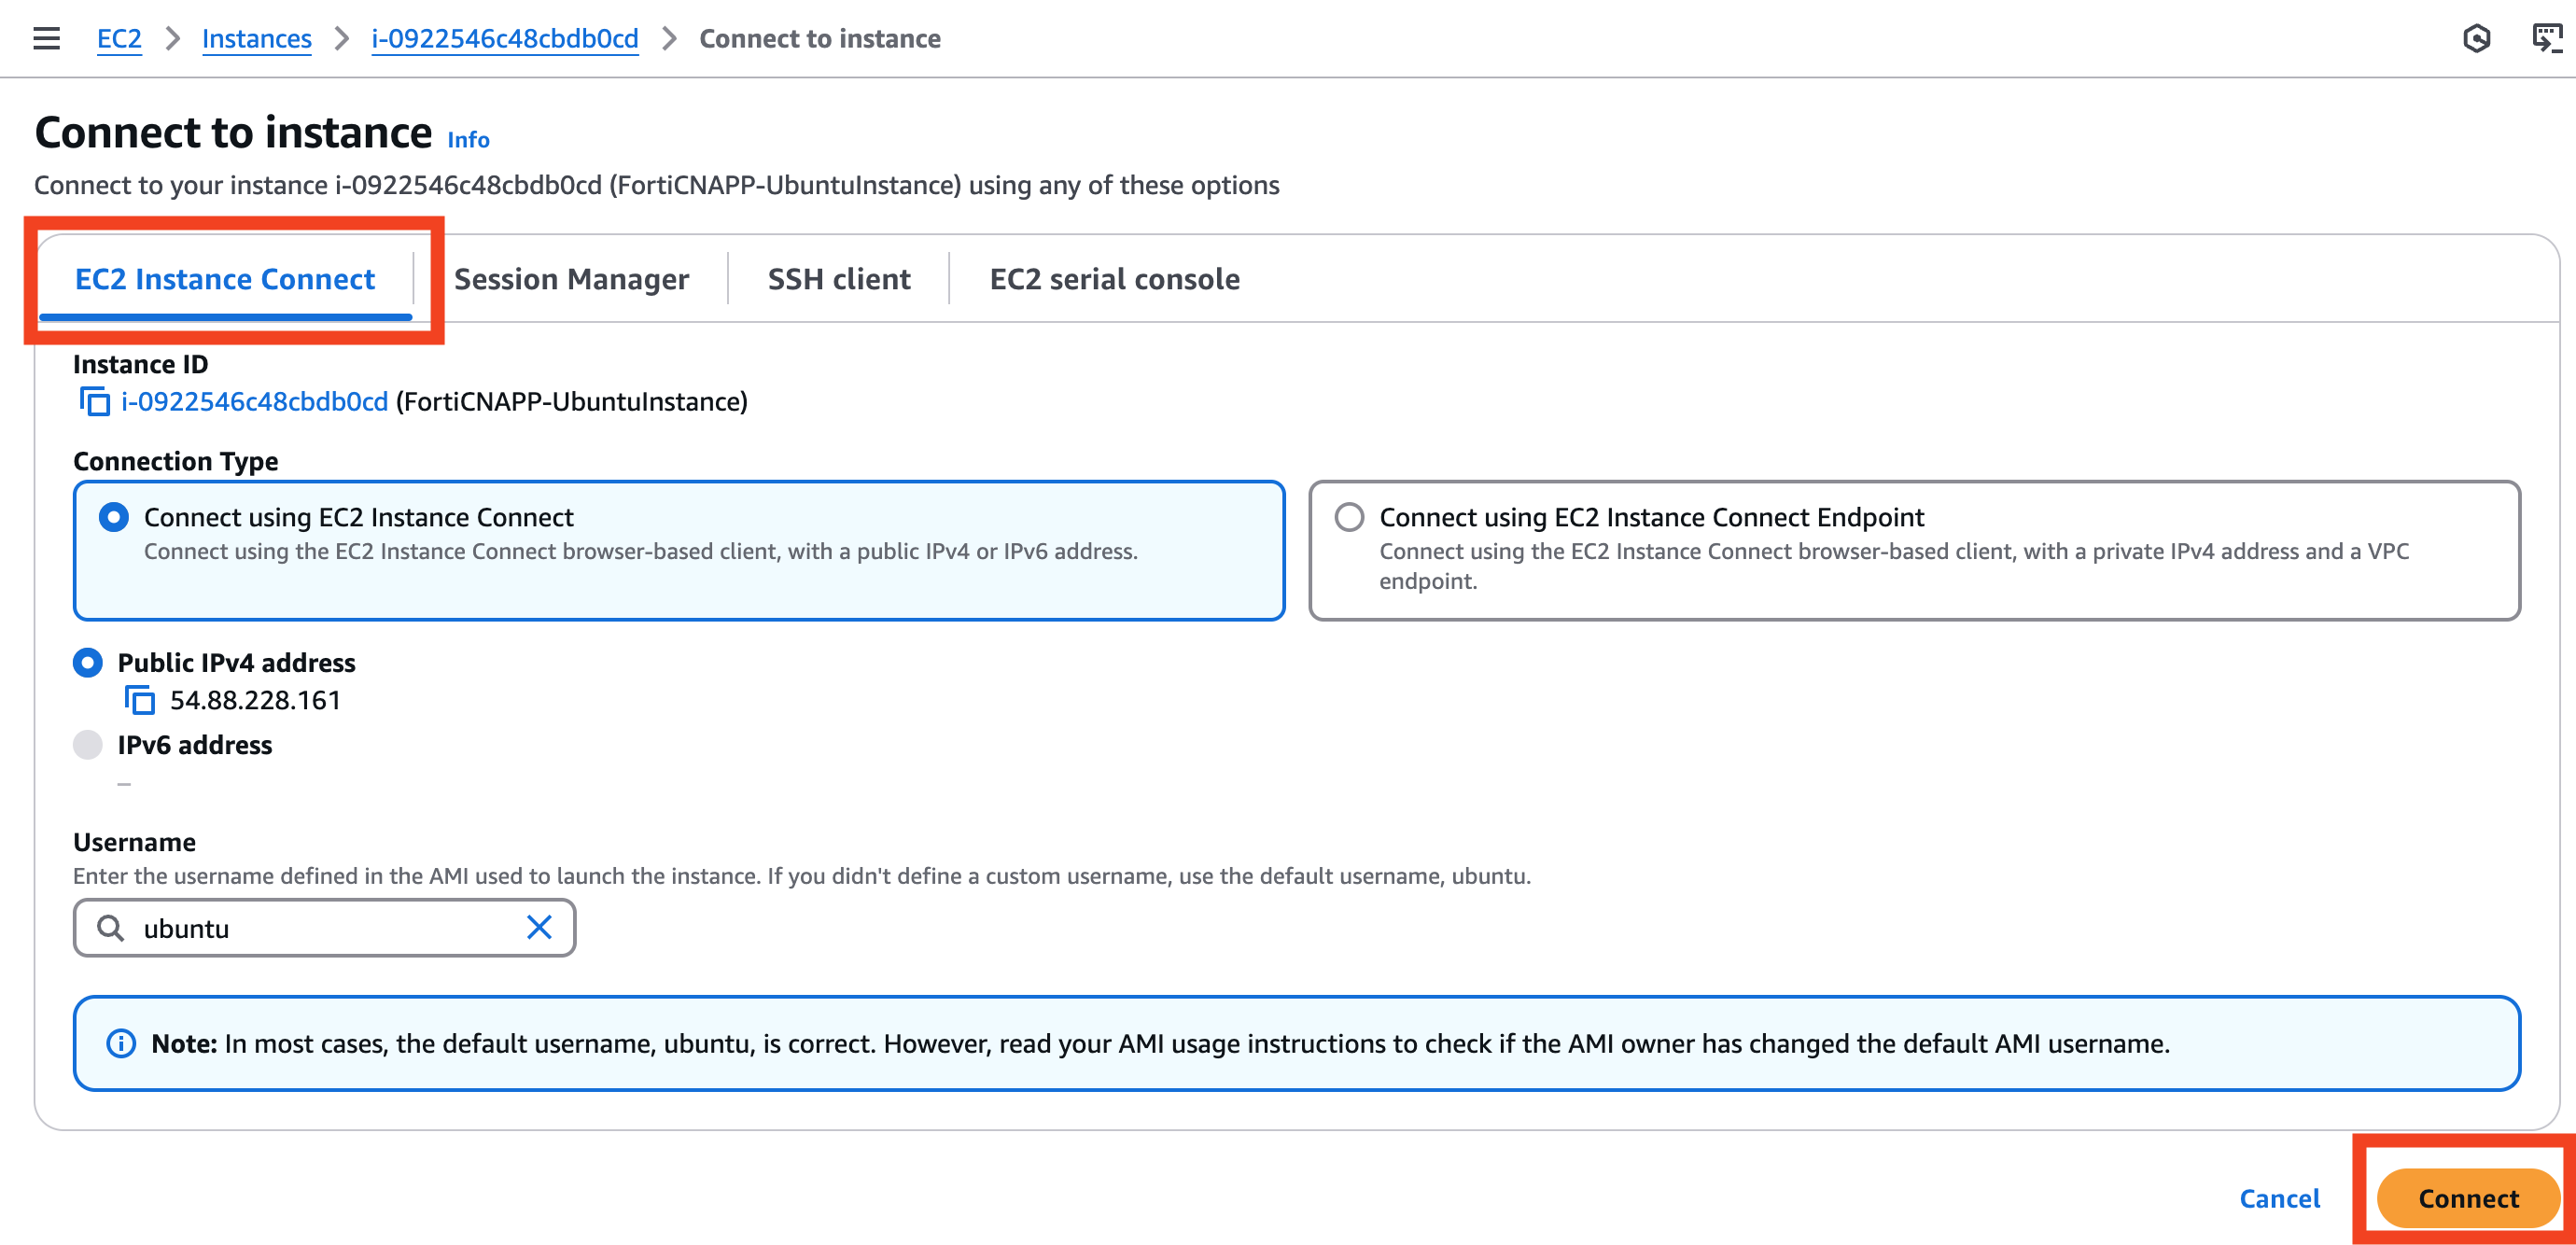Screen dimensions: 2576x1245
Task: Open i-0922546c48cbdb0cd breadcrumb link
Action: 505,38
